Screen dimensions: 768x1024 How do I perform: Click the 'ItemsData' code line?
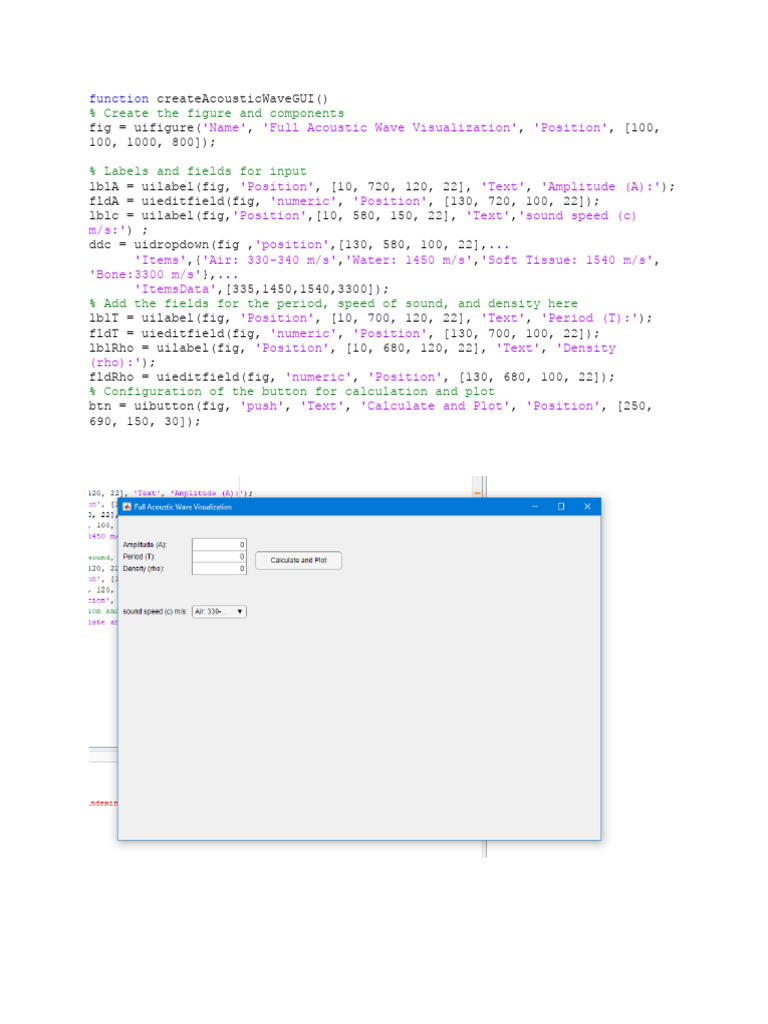261,289
